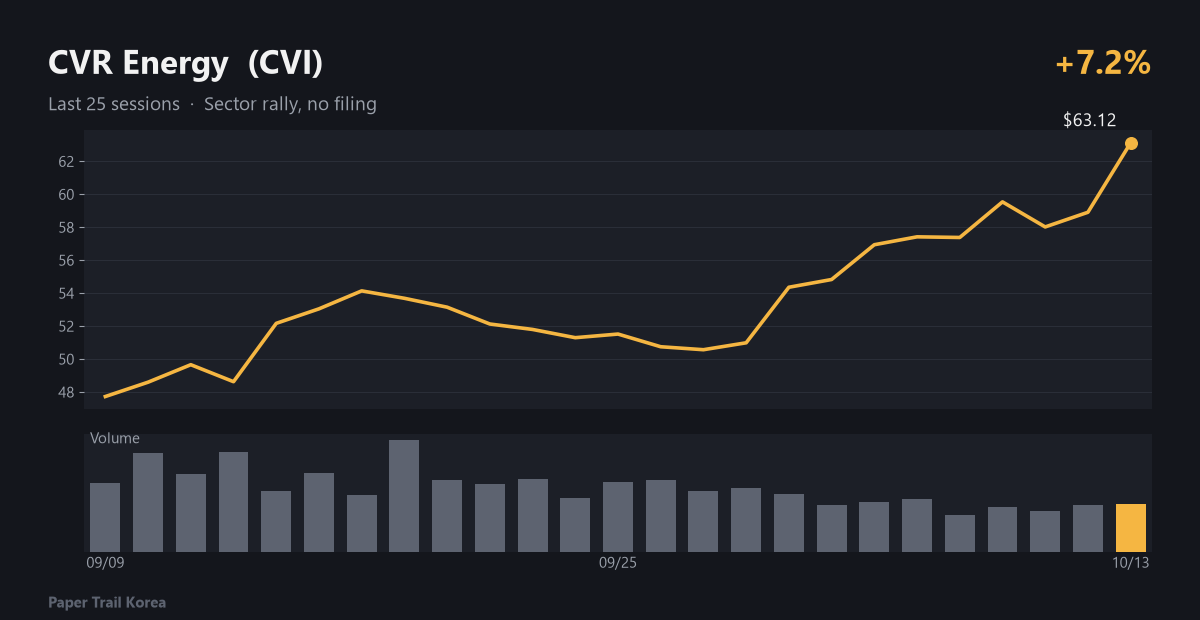This screenshot has height=620, width=1200.
Task: Click the Volume panel label
Action: click(115, 438)
